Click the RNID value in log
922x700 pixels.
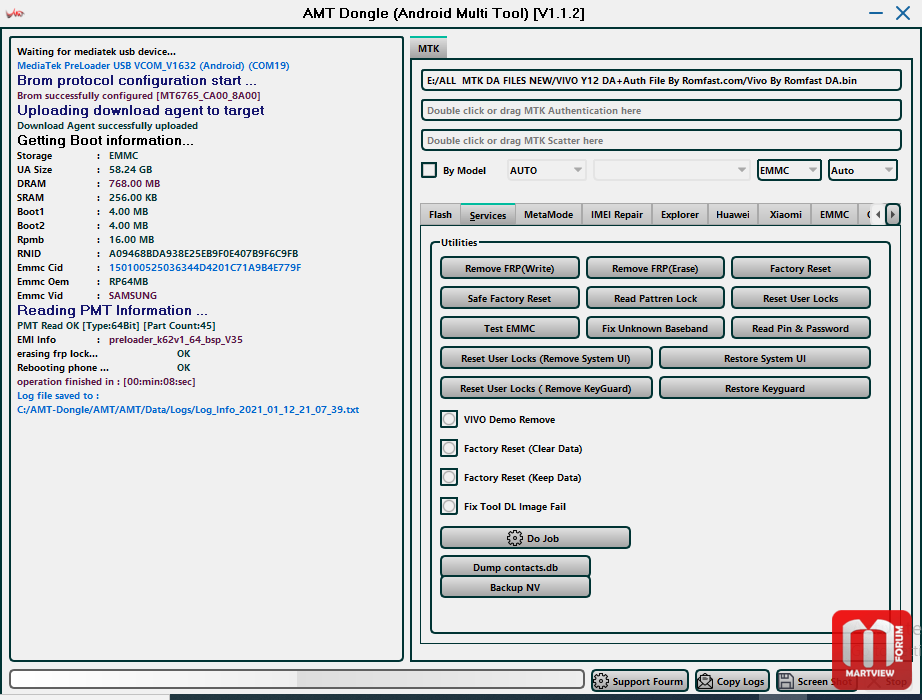(x=203, y=254)
